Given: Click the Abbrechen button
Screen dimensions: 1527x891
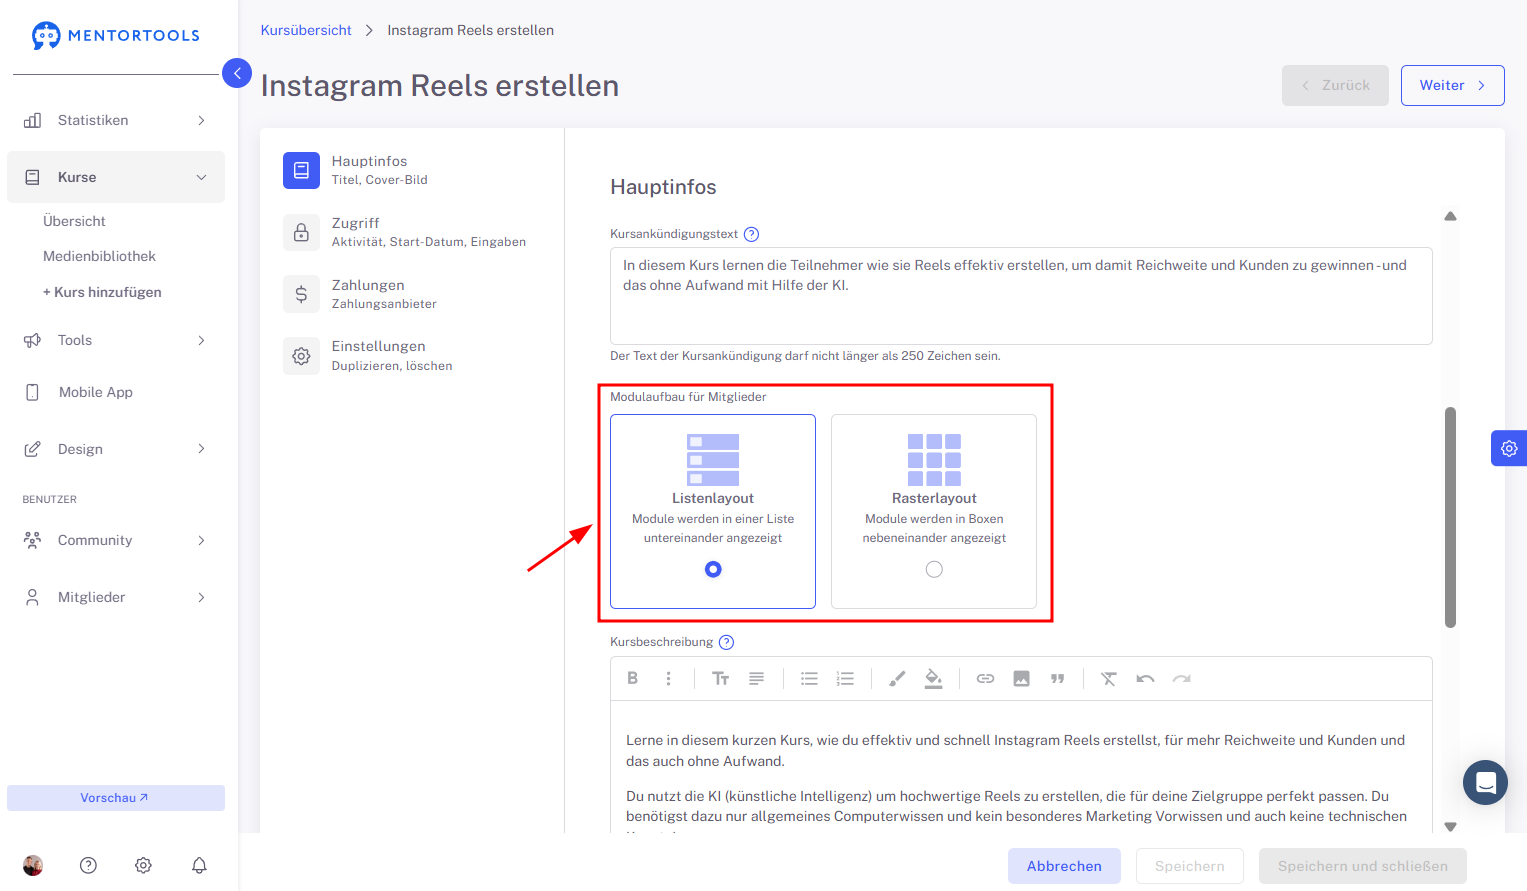Looking at the screenshot, I should pos(1064,866).
